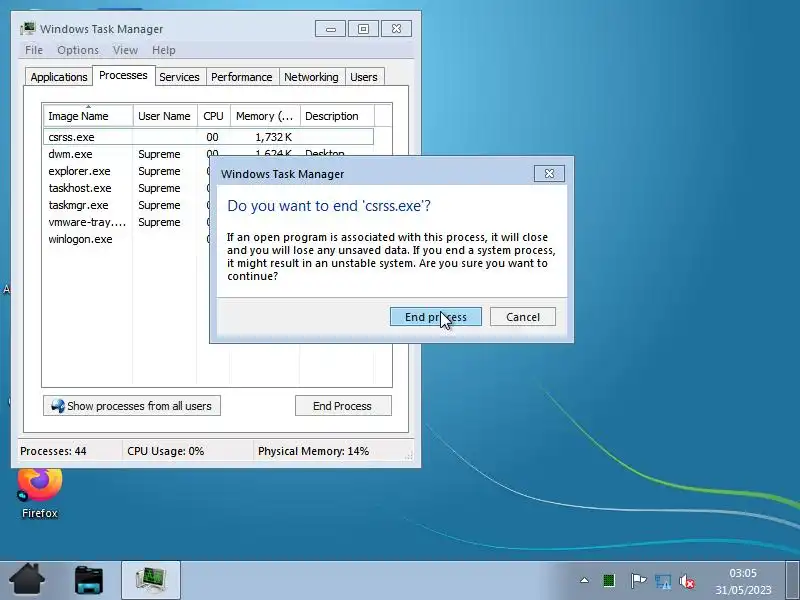Switch to the Performance tab
This screenshot has height=600, width=800.
pyautogui.click(x=241, y=77)
